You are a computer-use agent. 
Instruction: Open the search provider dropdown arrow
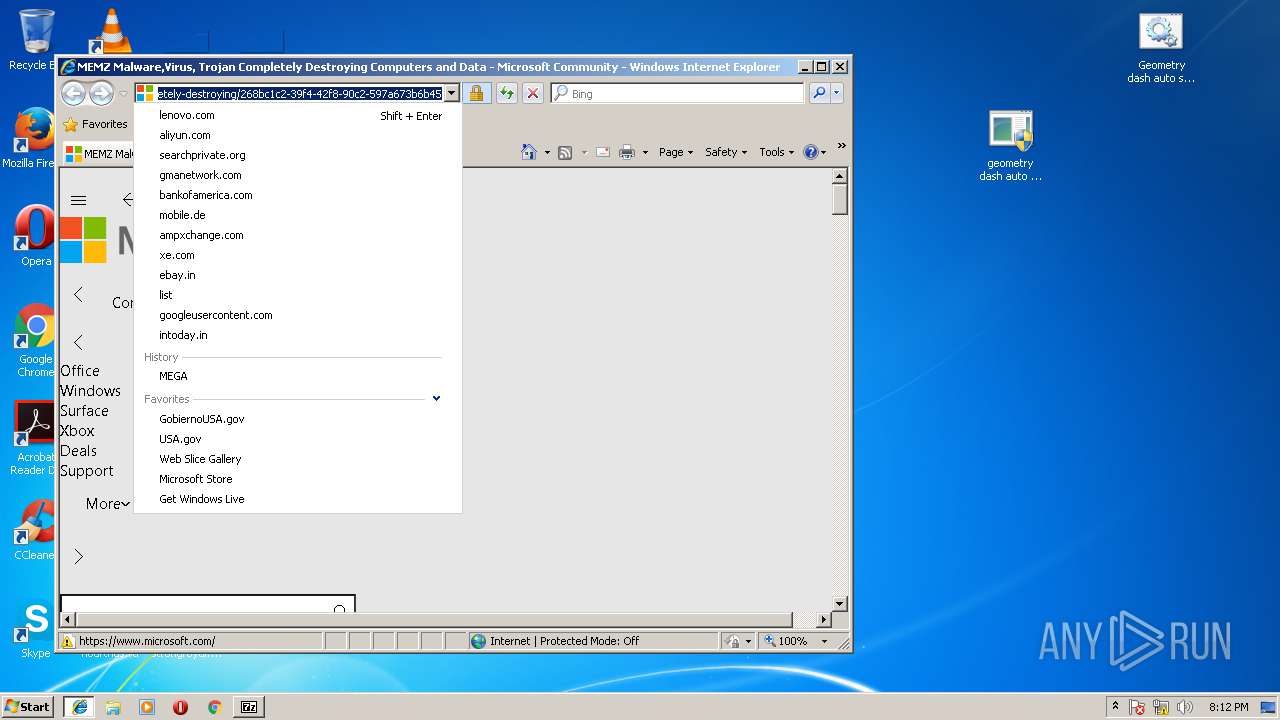[836, 93]
